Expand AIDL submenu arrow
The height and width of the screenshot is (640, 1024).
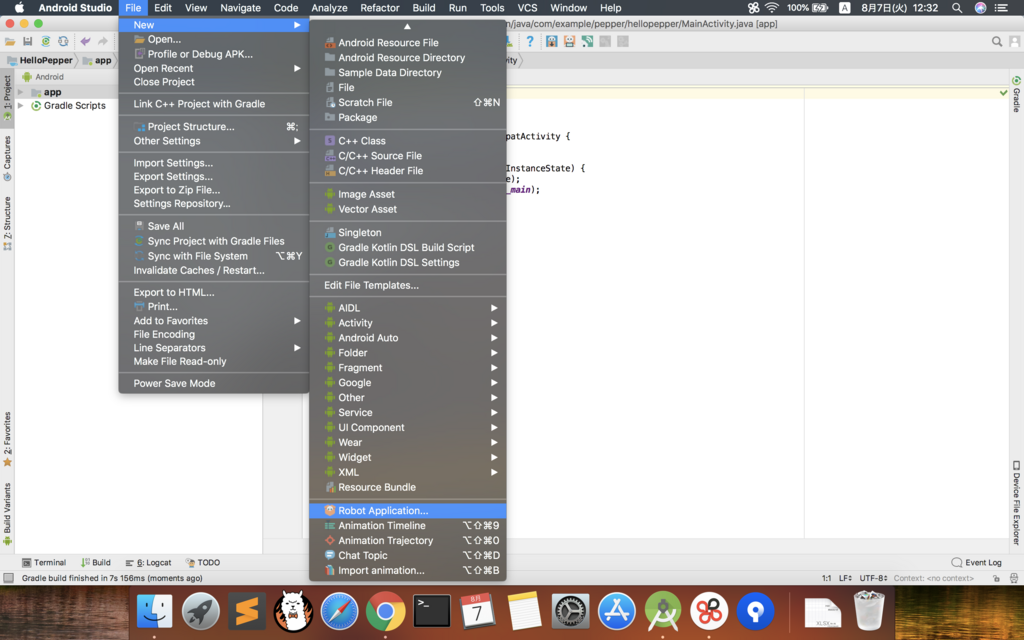click(494, 308)
